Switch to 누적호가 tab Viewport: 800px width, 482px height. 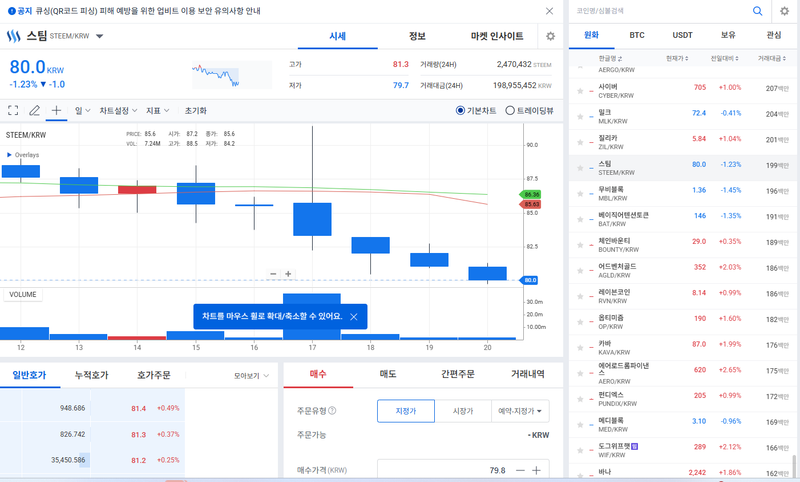coord(91,375)
